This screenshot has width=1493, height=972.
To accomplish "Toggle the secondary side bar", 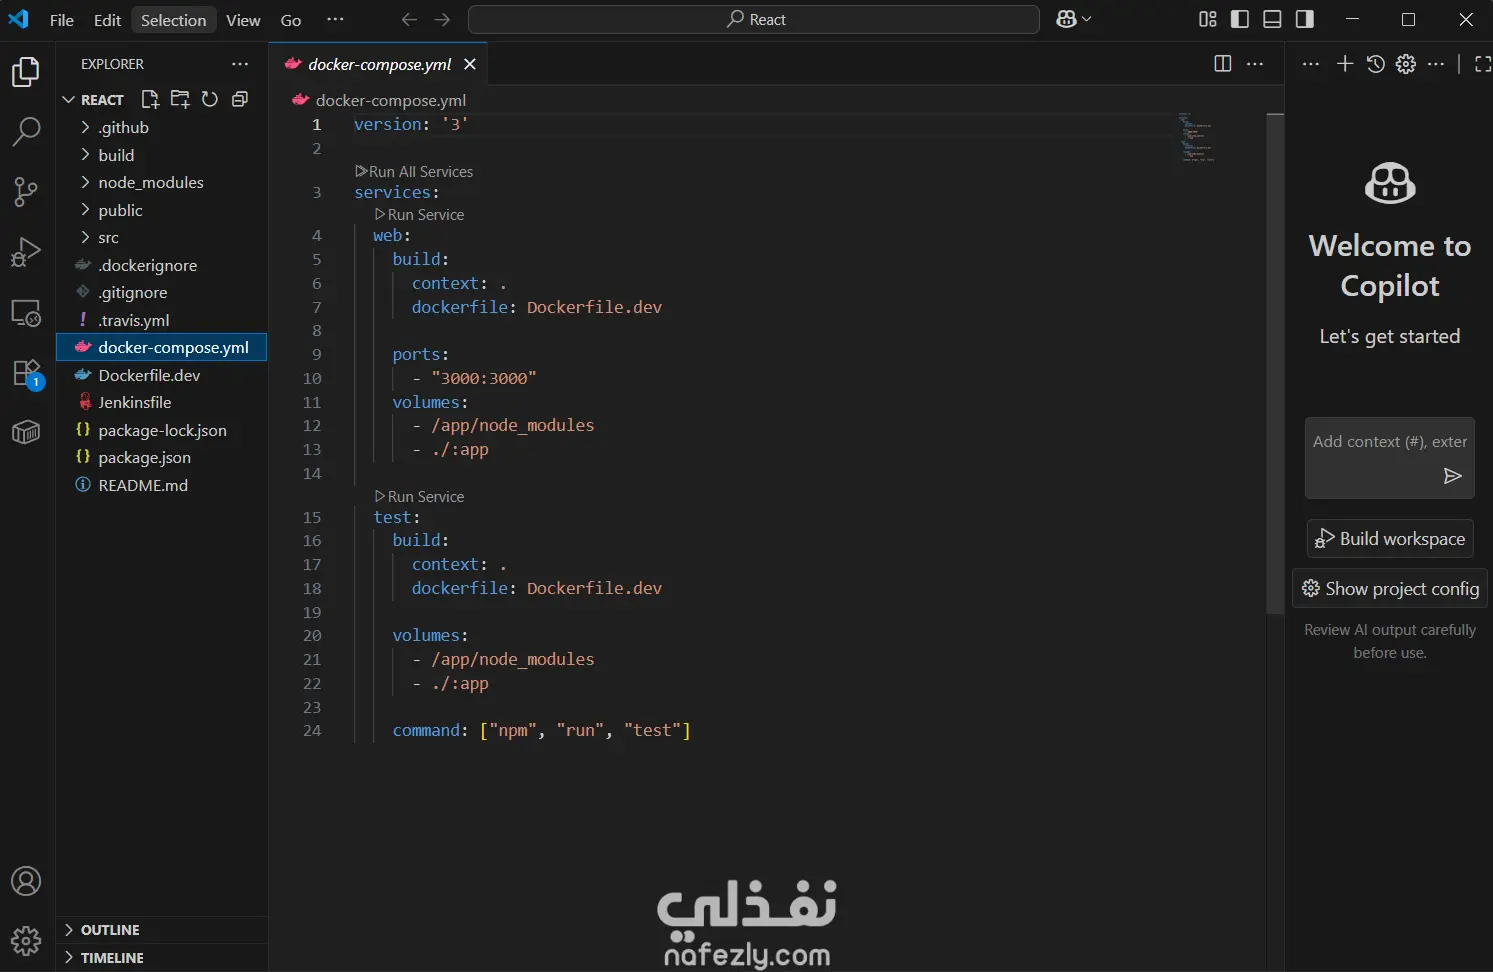I will click(1304, 20).
